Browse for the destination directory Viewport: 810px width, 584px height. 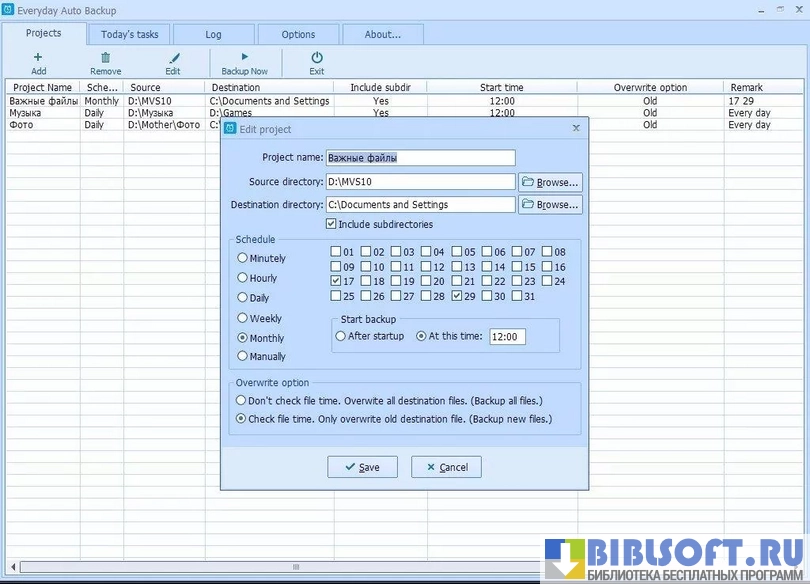[x=550, y=205]
